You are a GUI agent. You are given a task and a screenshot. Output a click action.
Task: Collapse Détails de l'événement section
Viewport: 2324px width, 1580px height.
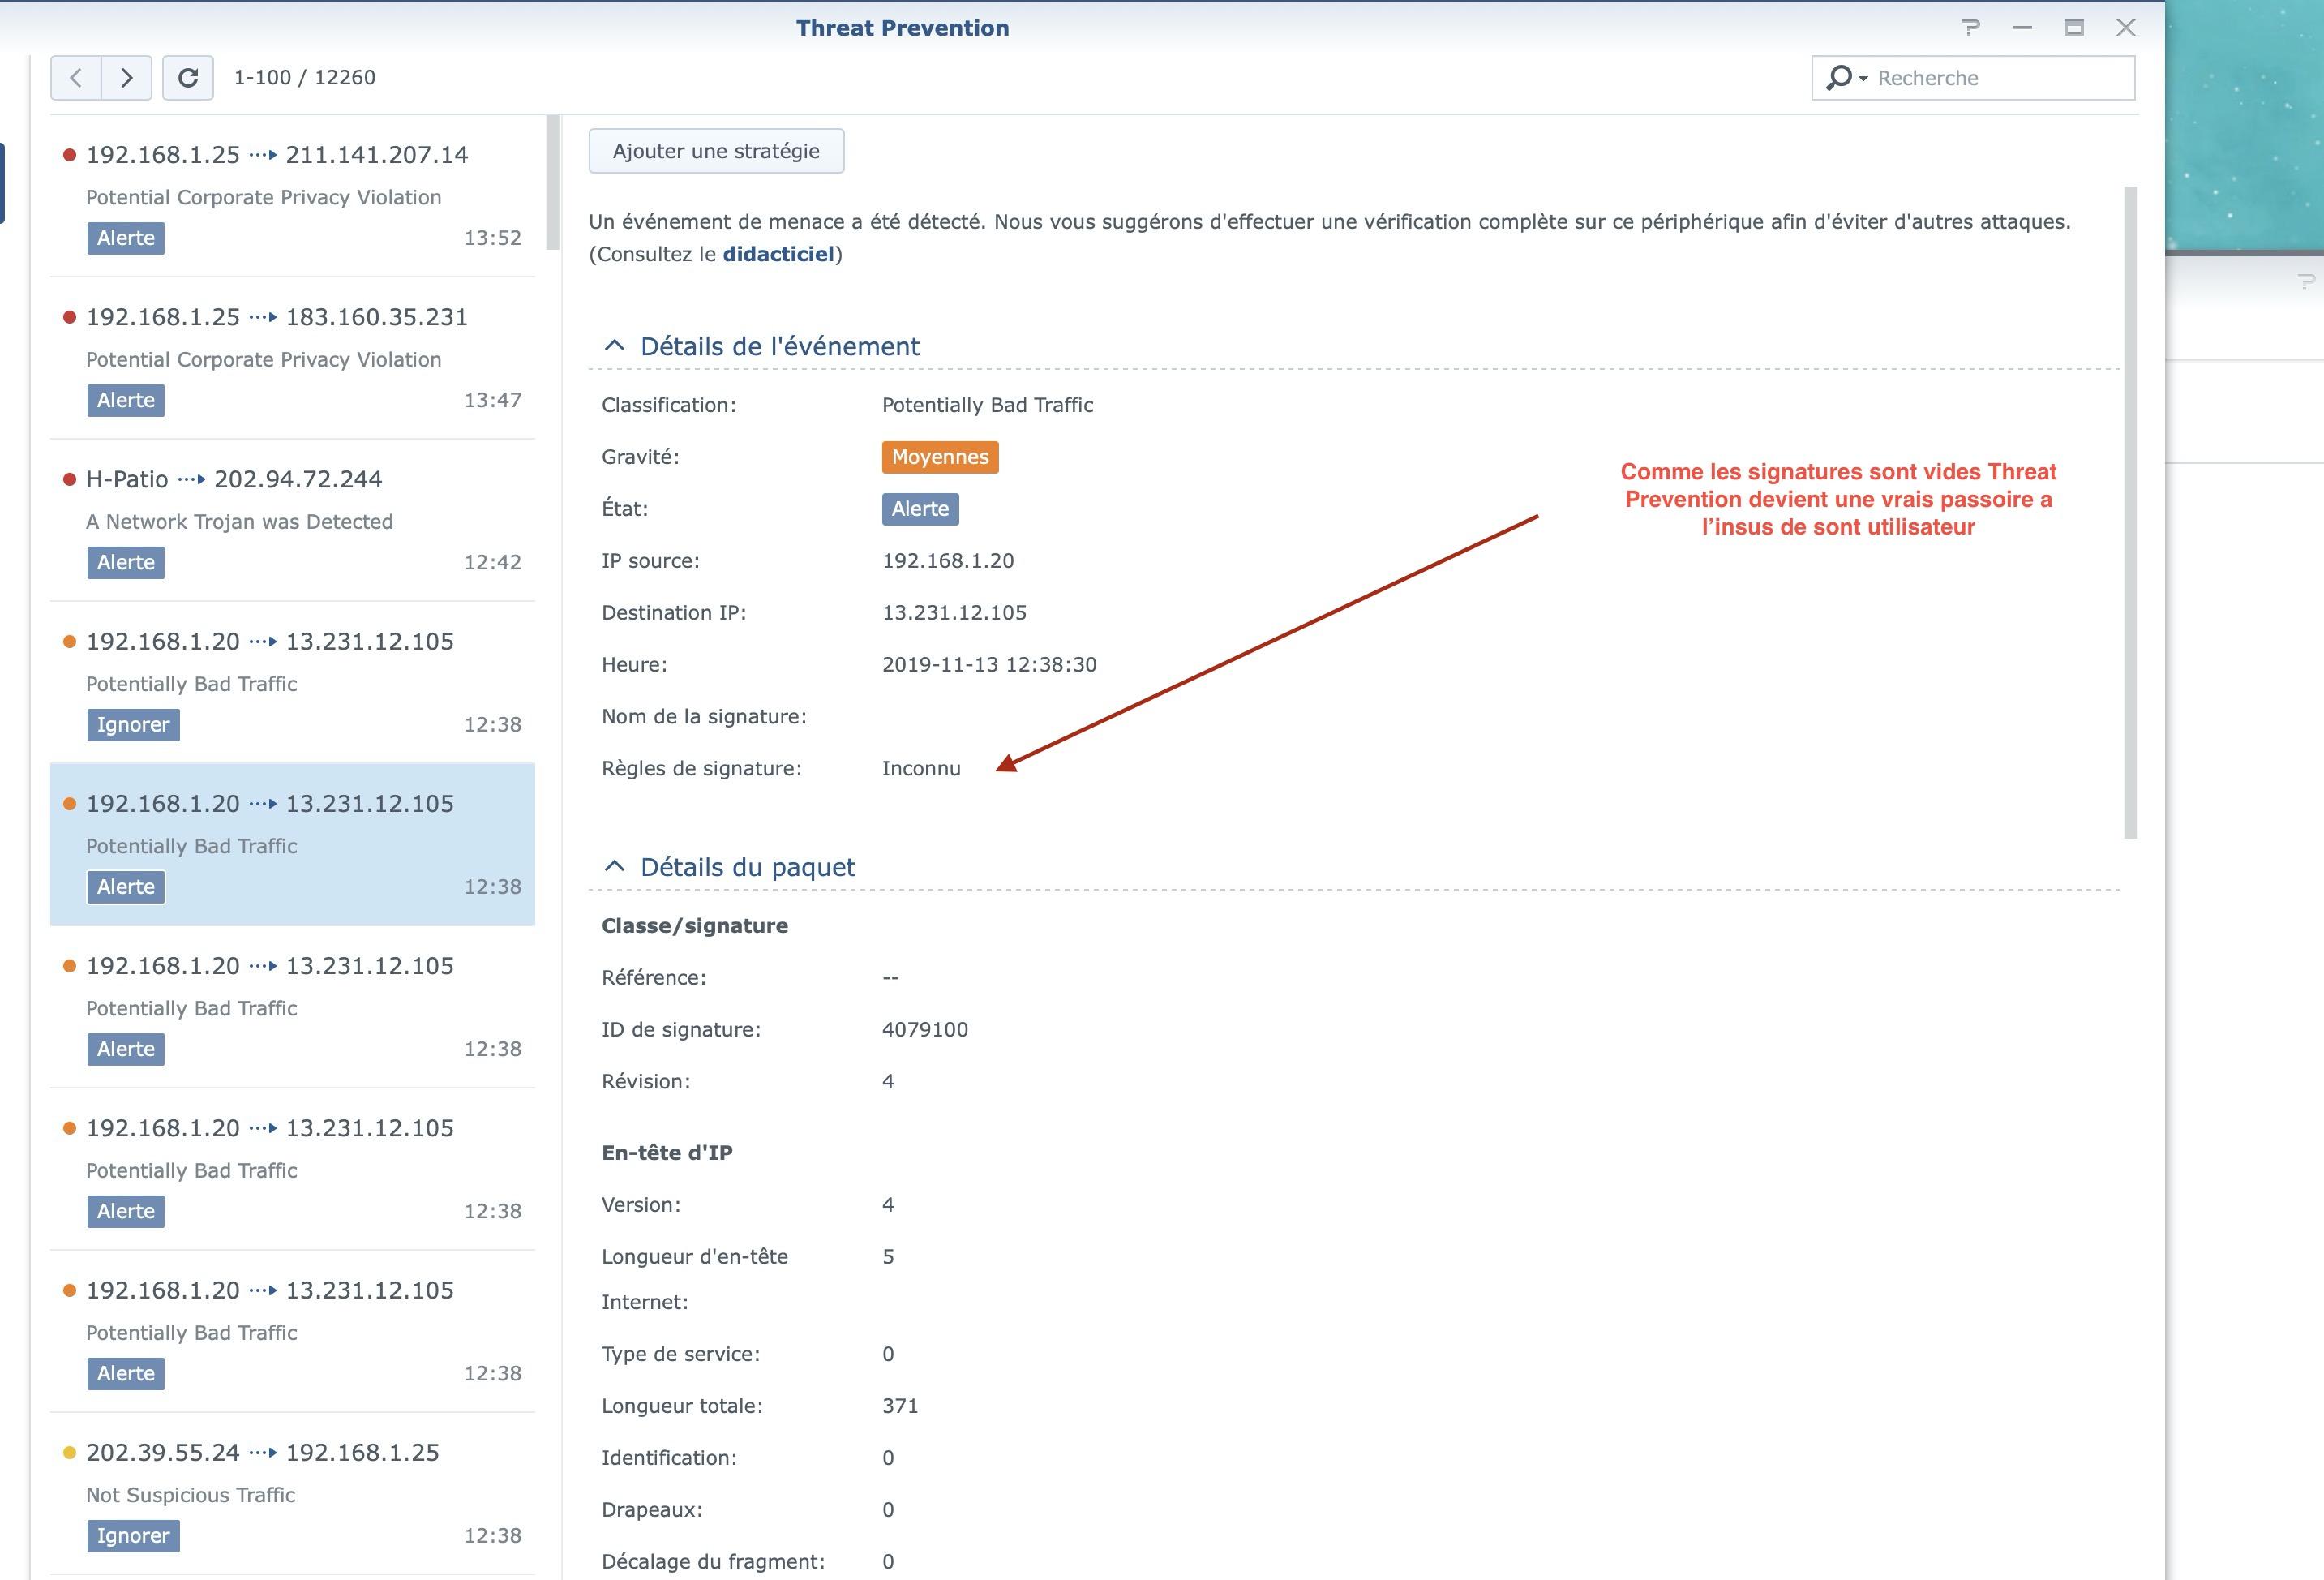[615, 346]
